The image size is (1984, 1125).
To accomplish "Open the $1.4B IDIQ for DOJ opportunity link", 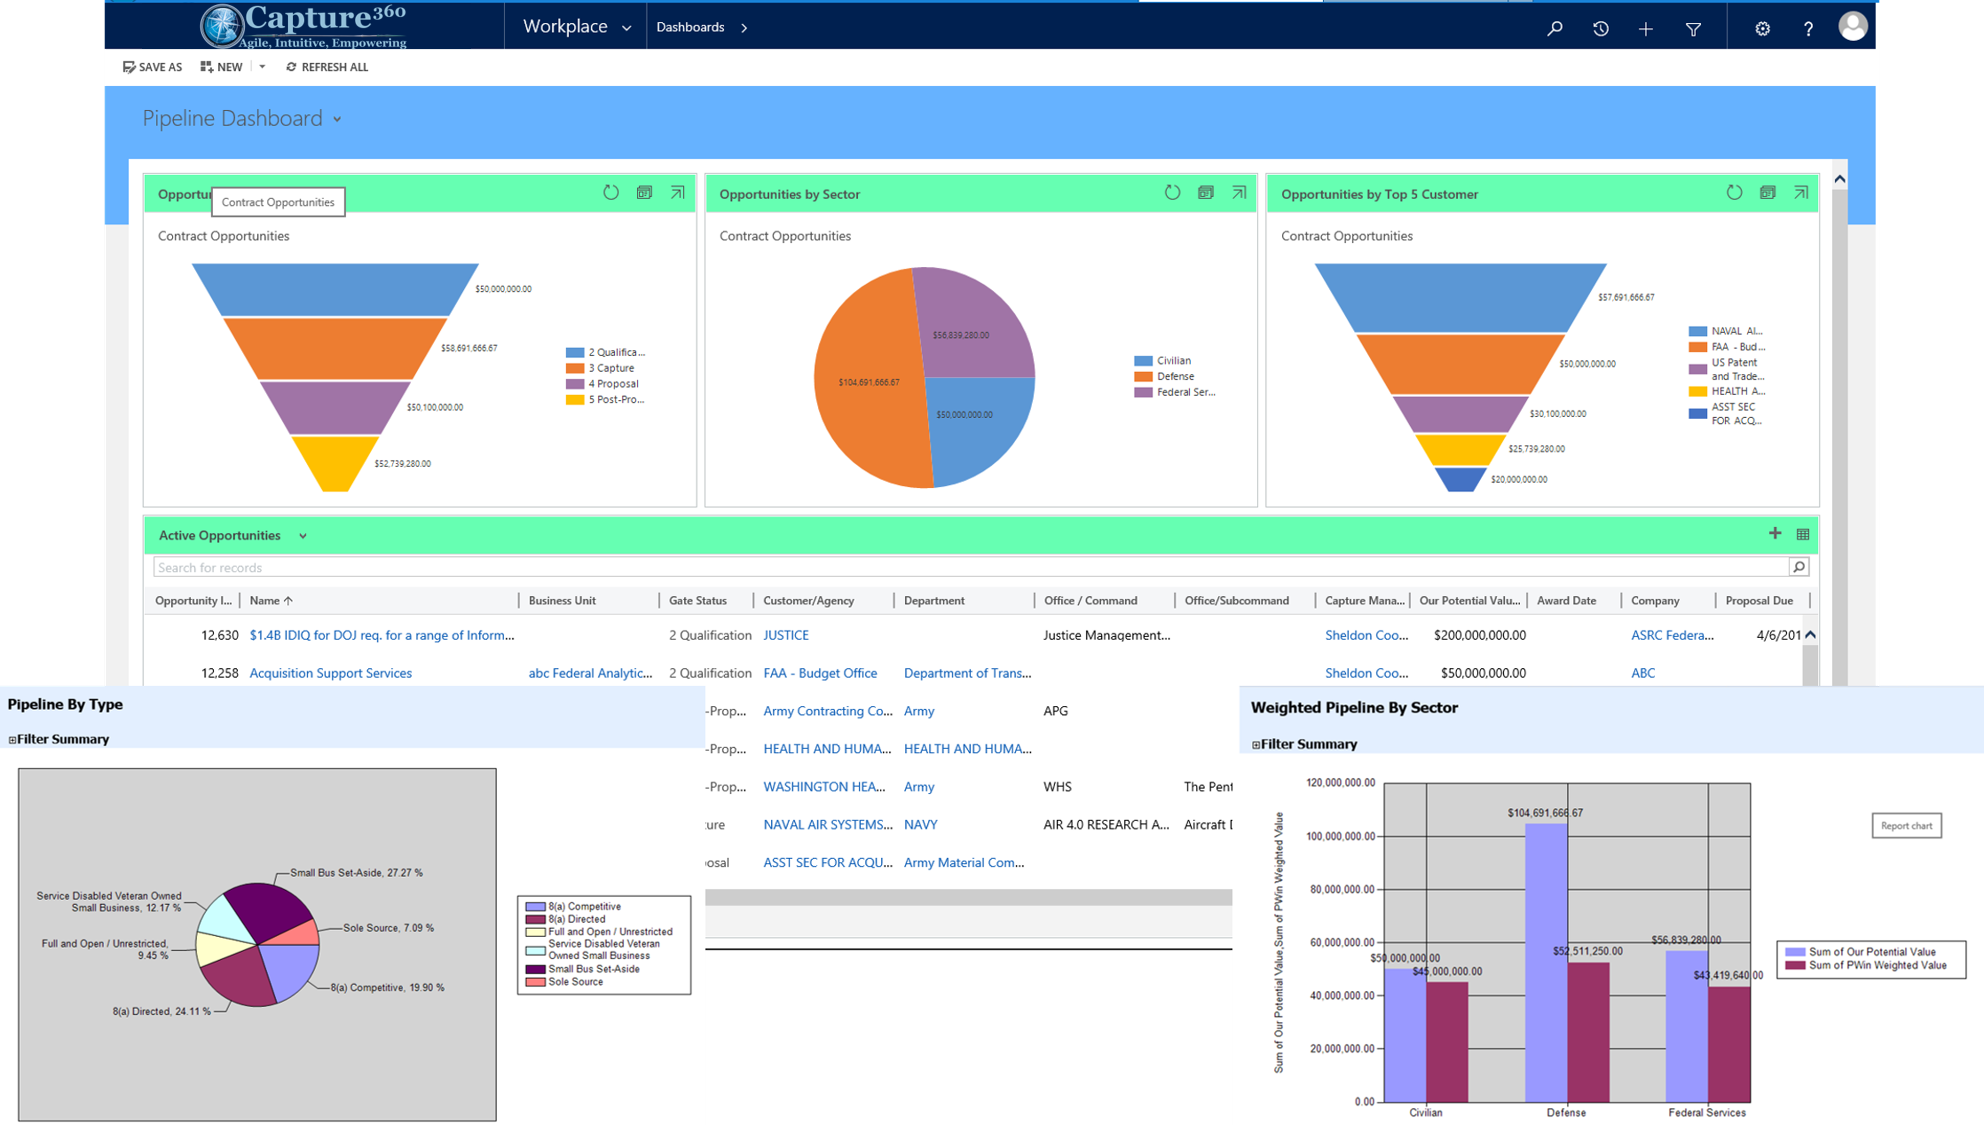I will 382,635.
